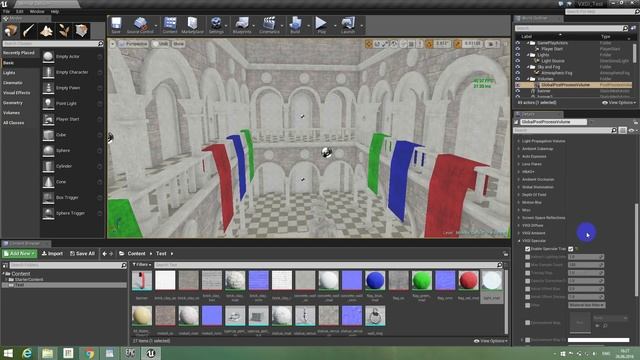Click the Sphere Trigger icon
Screen dimensions: 640x360
(48, 213)
